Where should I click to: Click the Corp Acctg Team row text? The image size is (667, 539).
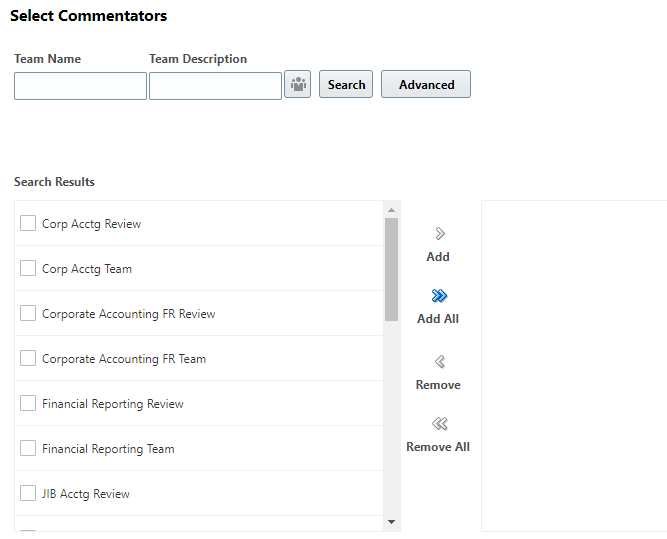pyautogui.click(x=87, y=269)
